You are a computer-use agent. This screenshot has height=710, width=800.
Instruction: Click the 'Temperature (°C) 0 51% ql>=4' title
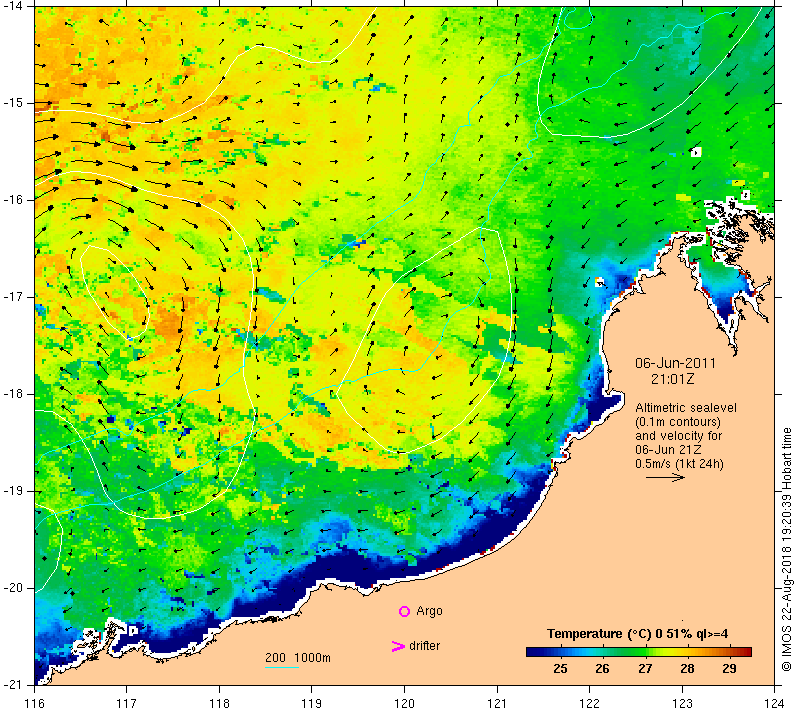coord(637,634)
